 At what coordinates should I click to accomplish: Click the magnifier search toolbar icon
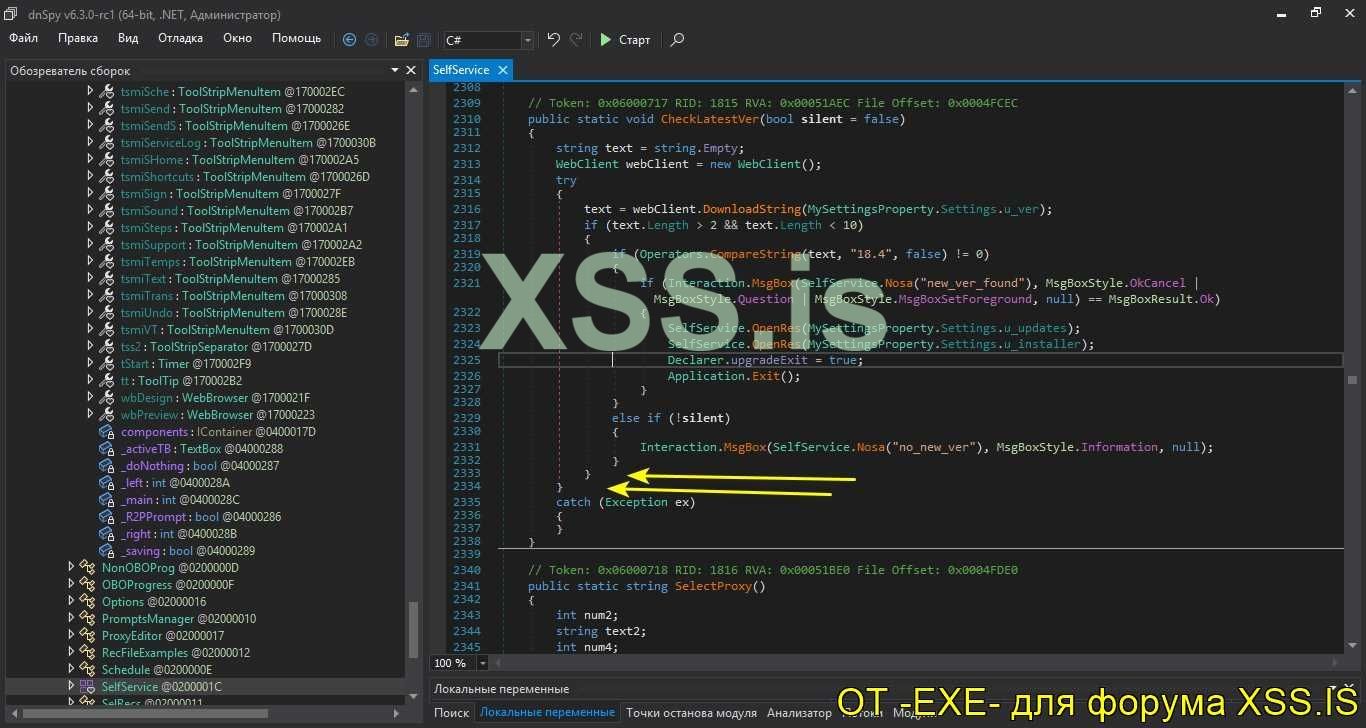677,40
